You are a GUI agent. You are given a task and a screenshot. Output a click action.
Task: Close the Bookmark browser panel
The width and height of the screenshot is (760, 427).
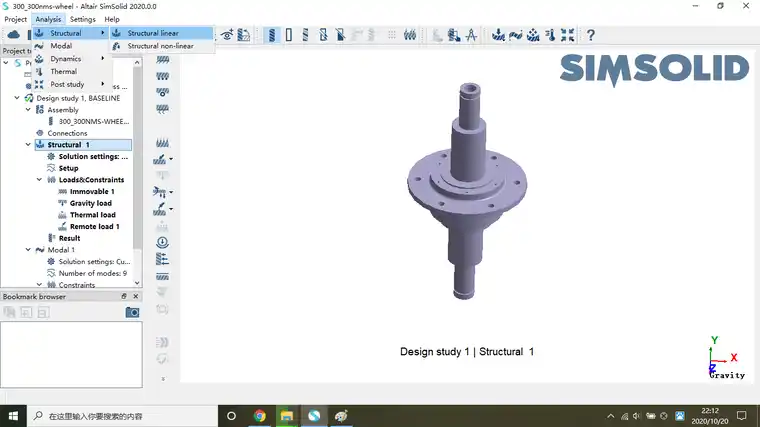click(136, 296)
